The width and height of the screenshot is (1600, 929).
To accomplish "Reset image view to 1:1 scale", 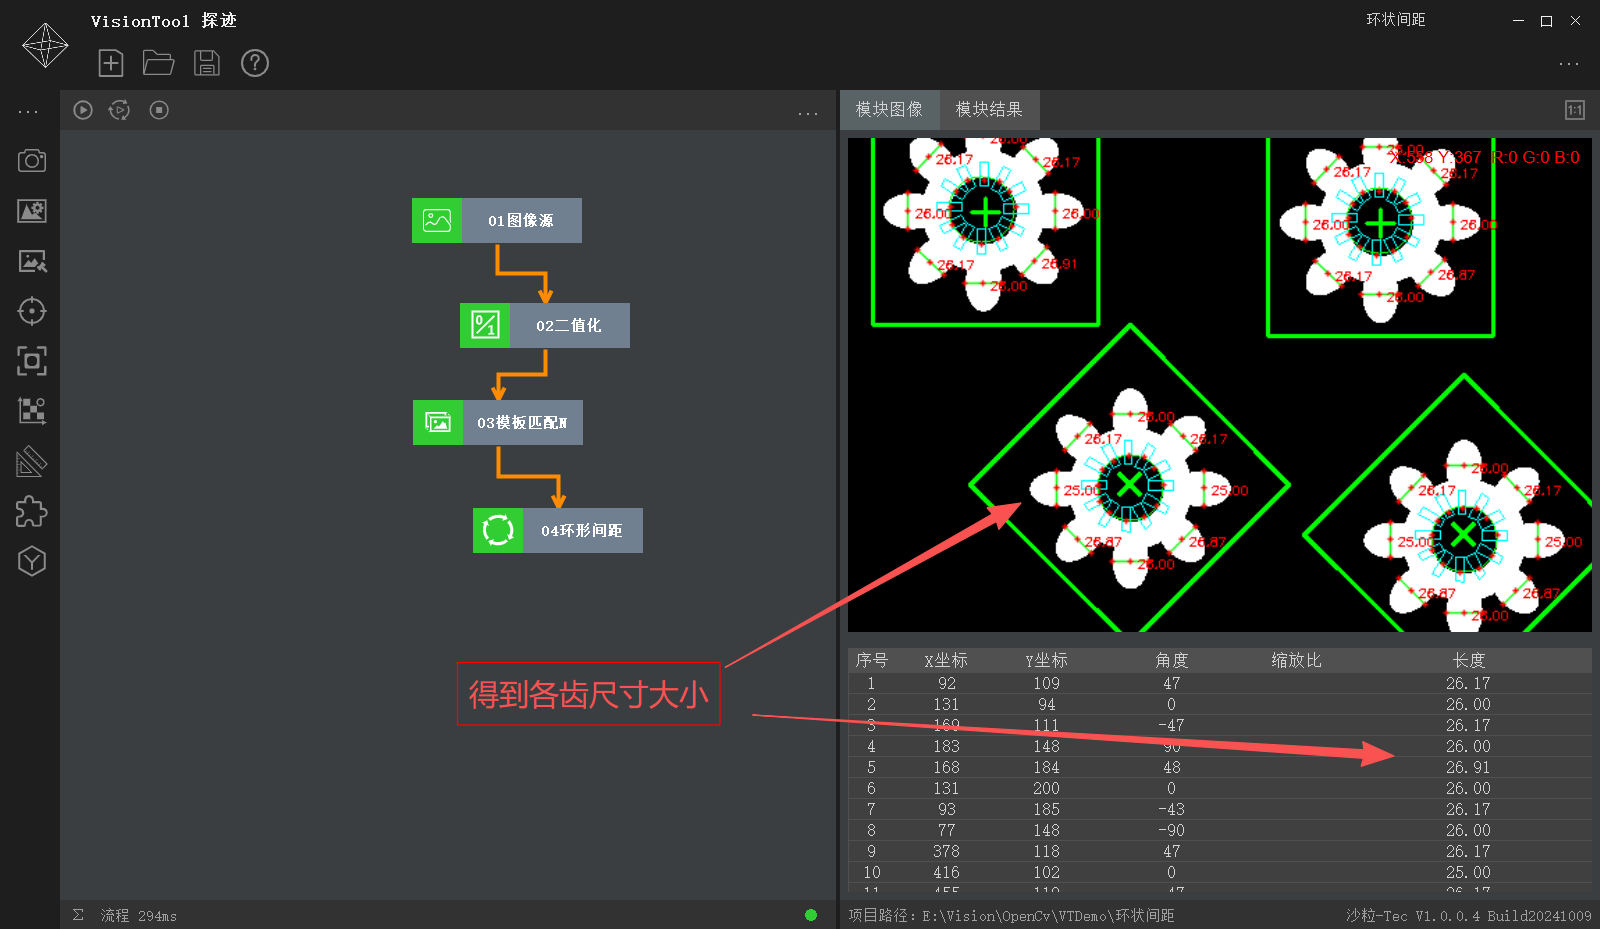I will tap(1574, 110).
